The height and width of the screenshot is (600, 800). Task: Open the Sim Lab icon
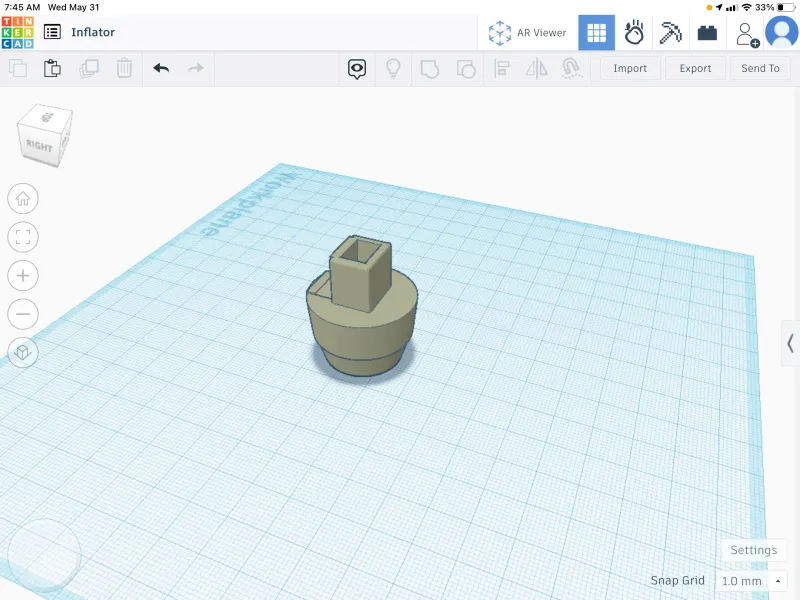click(x=634, y=33)
